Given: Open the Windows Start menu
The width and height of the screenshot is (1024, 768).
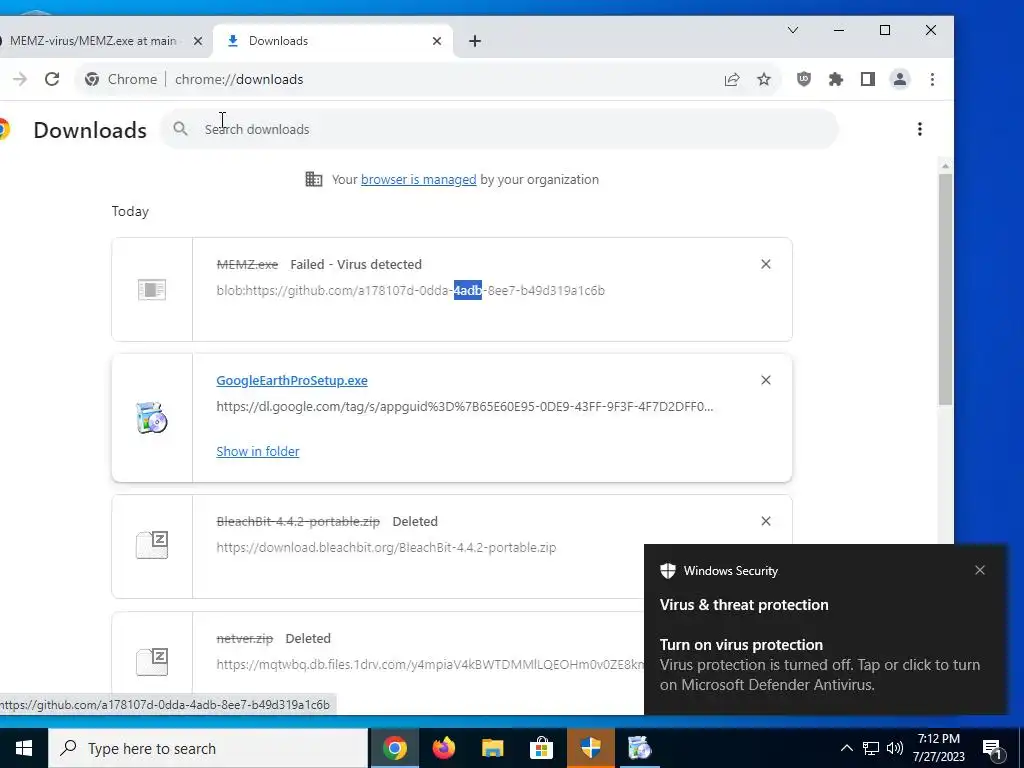Looking at the screenshot, I should 24,748.
